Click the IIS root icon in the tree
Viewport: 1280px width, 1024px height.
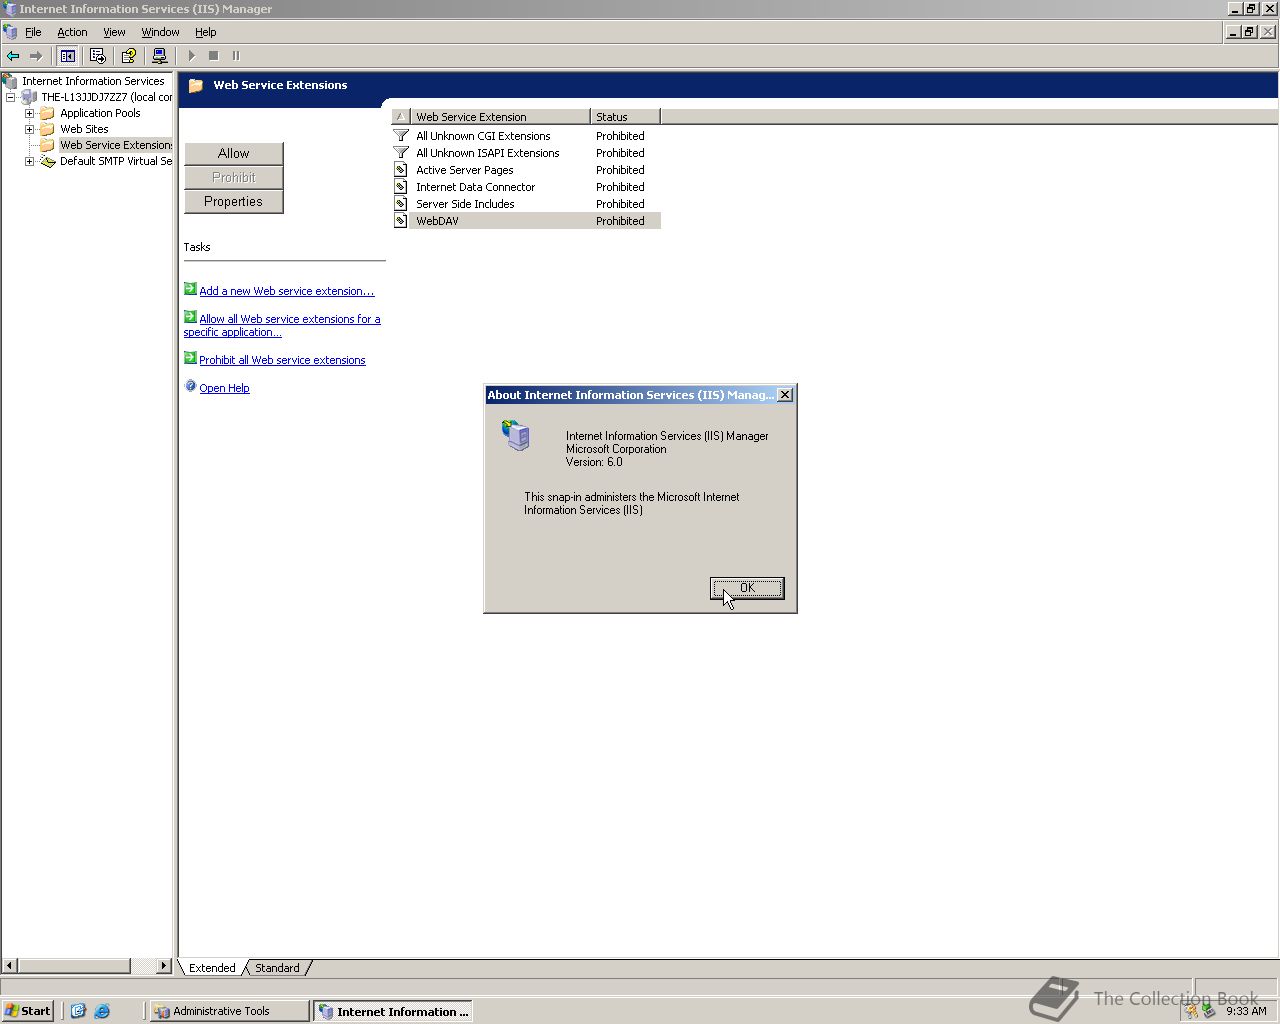click(x=11, y=81)
